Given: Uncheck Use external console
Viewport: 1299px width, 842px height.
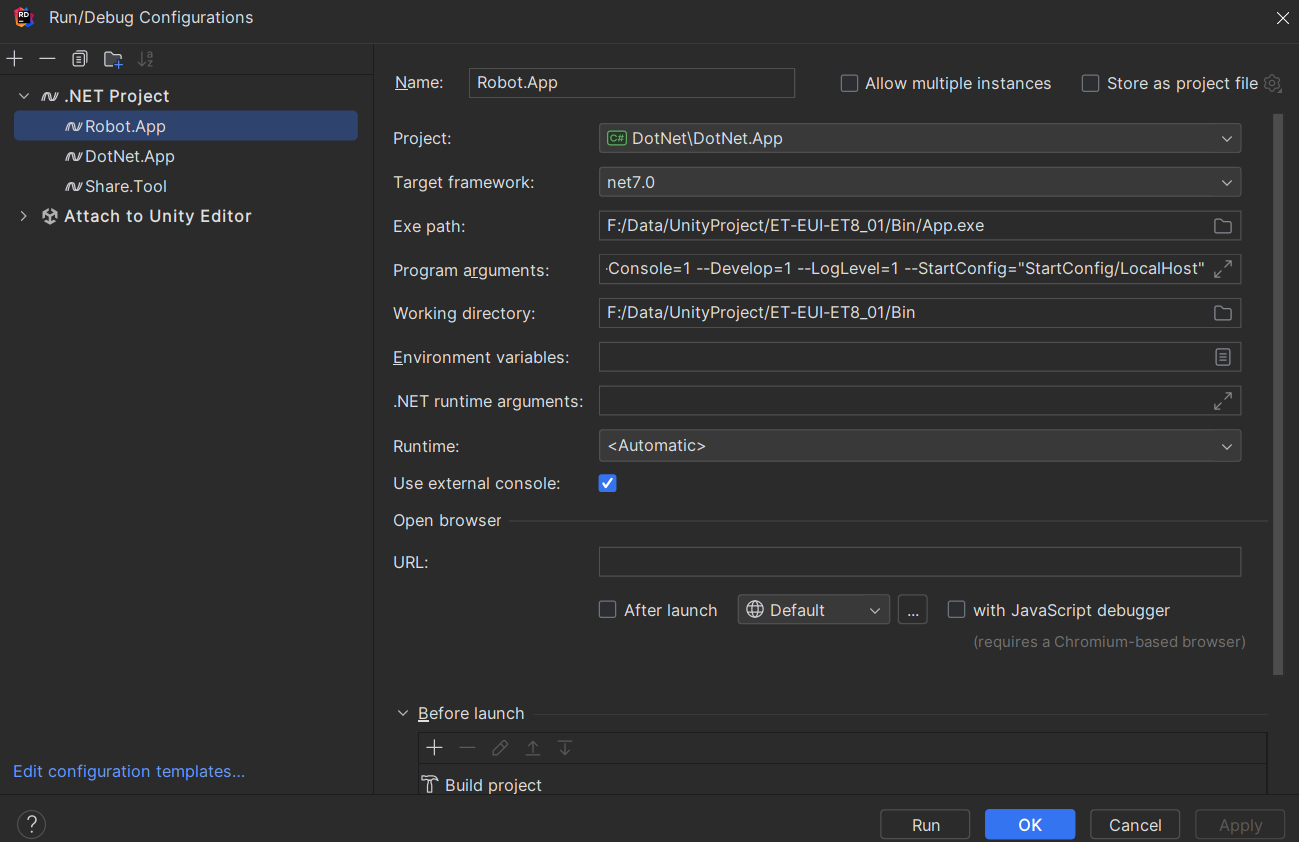Looking at the screenshot, I should tap(607, 483).
